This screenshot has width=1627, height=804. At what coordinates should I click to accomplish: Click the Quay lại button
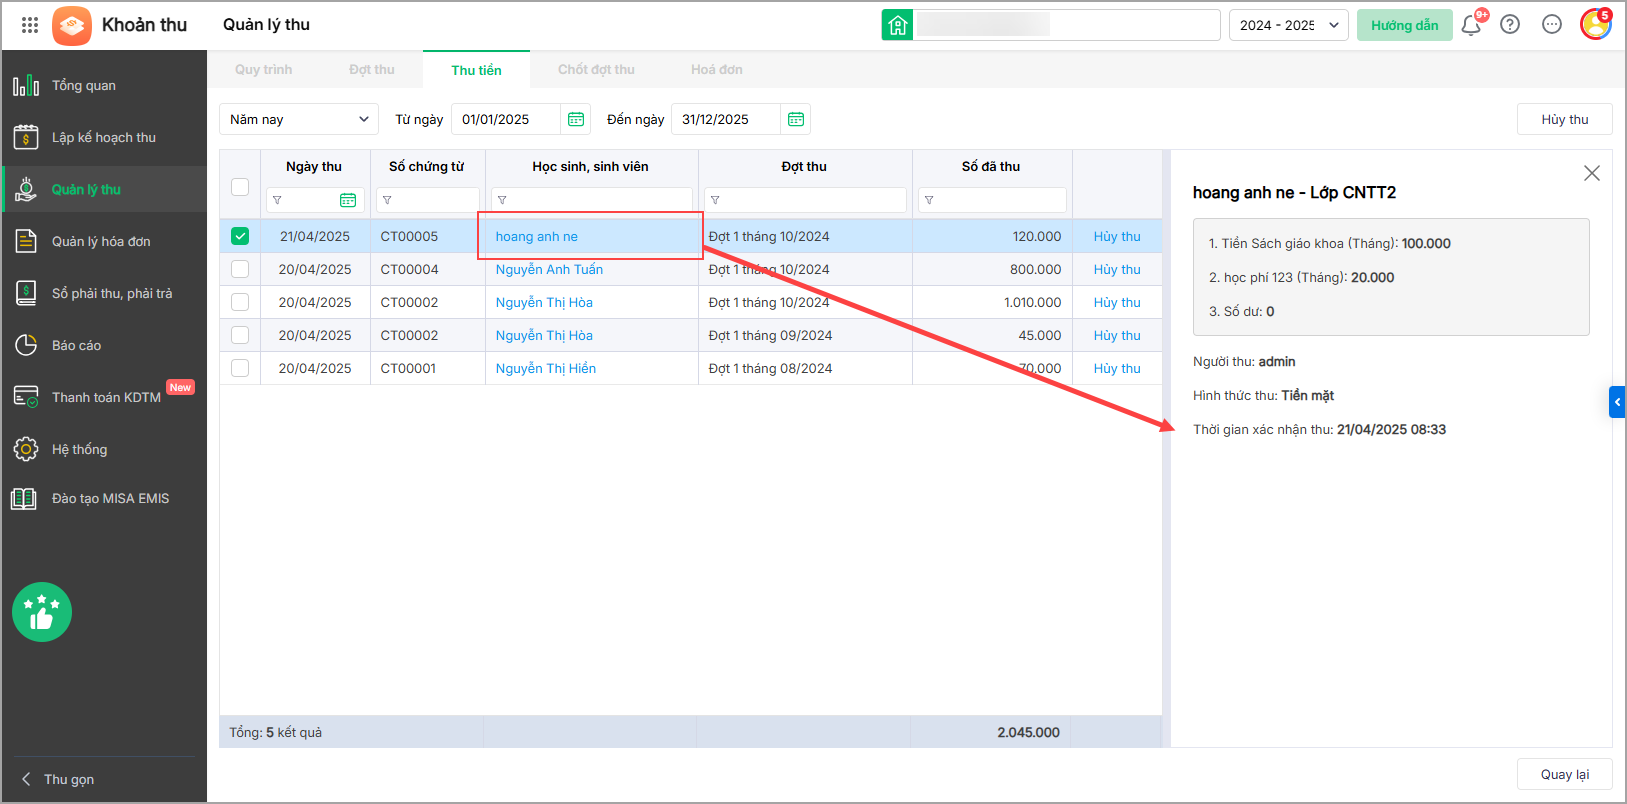point(1564,774)
